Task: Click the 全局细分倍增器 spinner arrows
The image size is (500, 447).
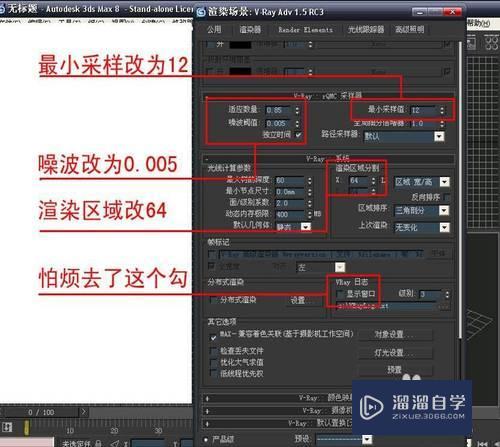Action: click(x=442, y=124)
